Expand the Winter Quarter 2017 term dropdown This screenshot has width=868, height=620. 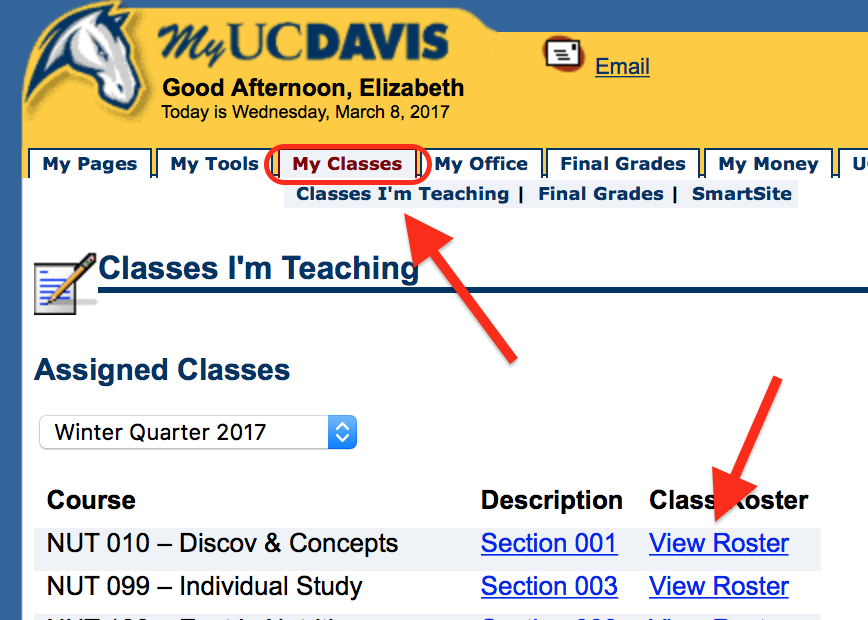click(x=197, y=433)
